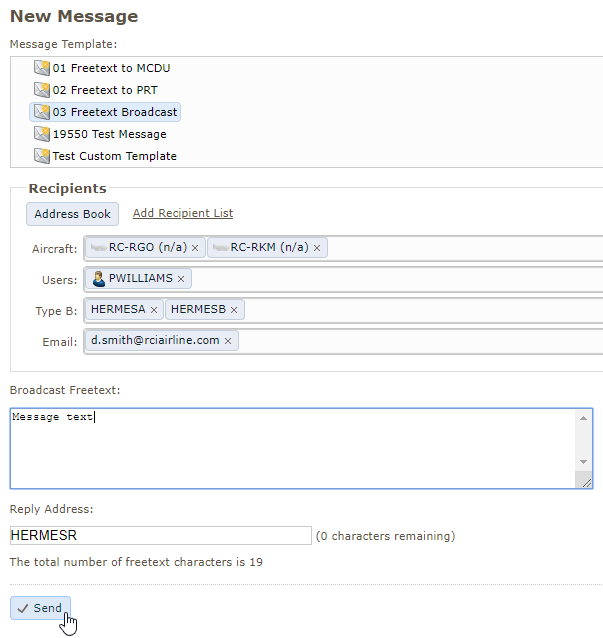Remove RC-RGO aircraft recipient
Screen dimensions: 603x638
[x=195, y=248]
